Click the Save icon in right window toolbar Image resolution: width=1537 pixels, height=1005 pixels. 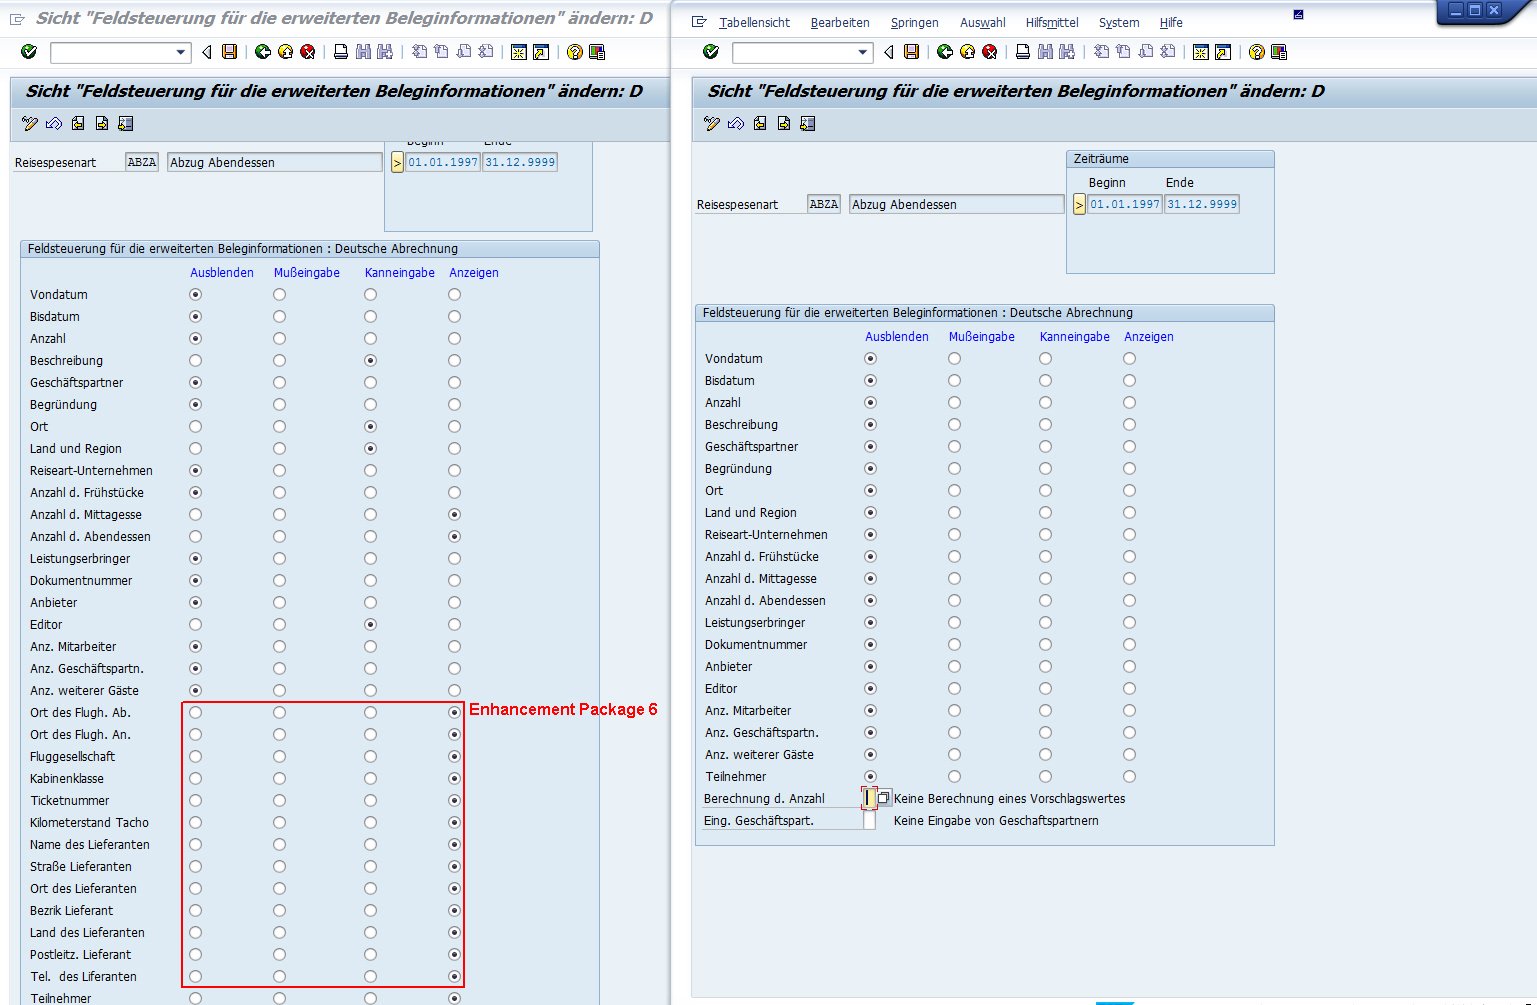point(911,52)
